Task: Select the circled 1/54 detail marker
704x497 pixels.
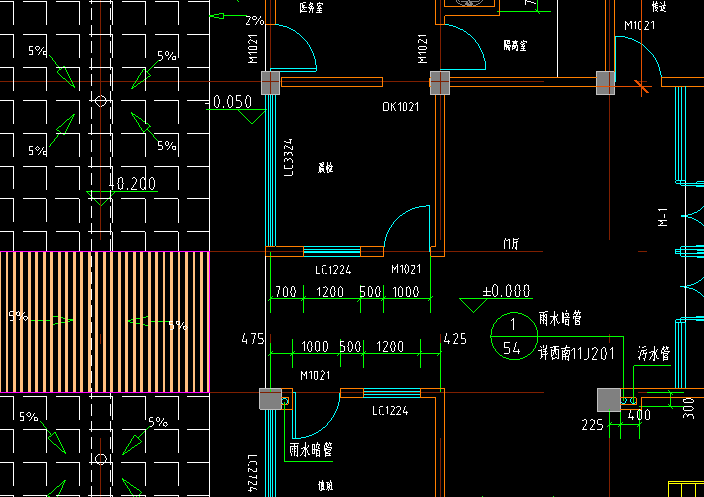Action: [x=514, y=336]
